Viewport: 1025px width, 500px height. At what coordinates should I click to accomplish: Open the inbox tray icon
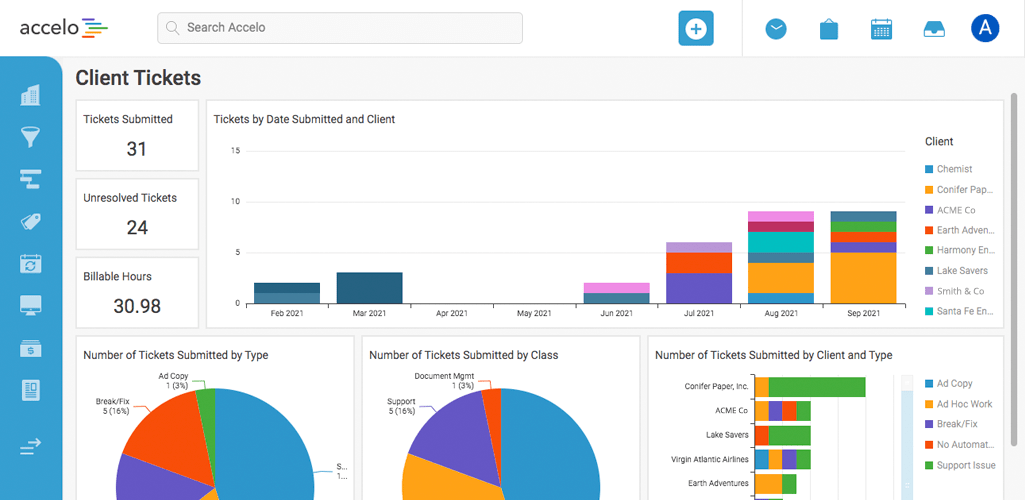[934, 29]
